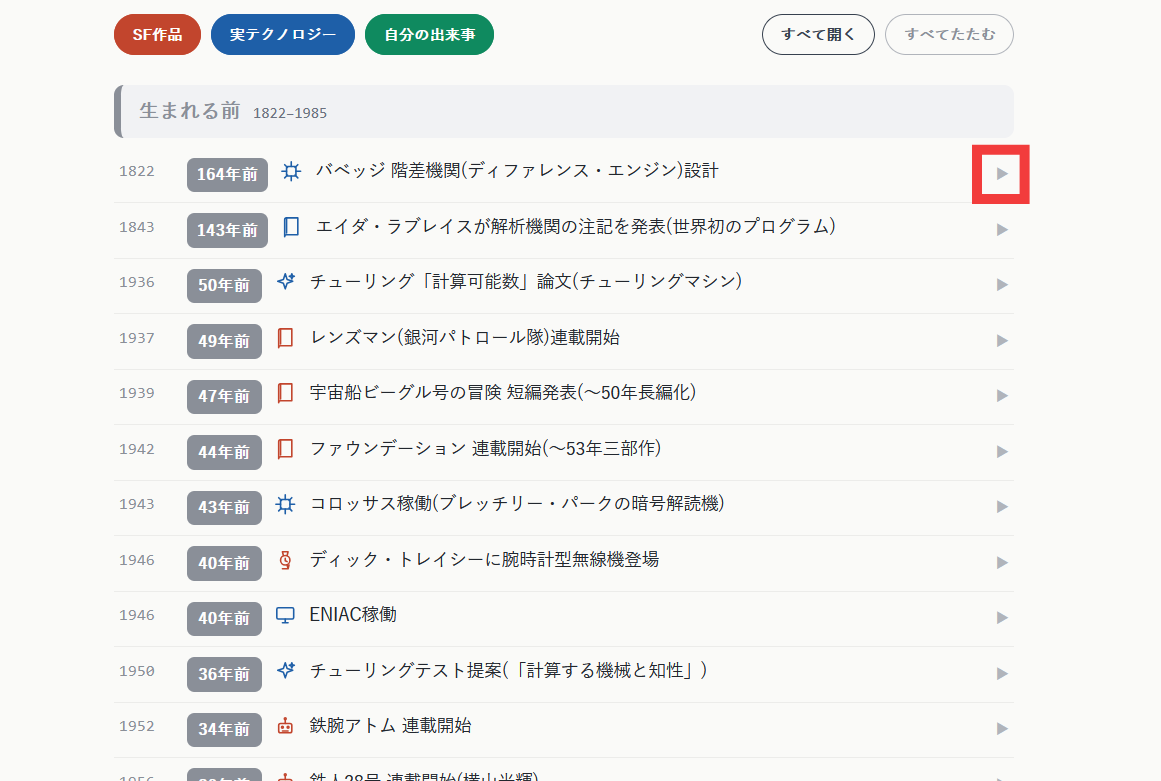Click the 34年前 badge
1161x781 pixels.
click(x=224, y=730)
